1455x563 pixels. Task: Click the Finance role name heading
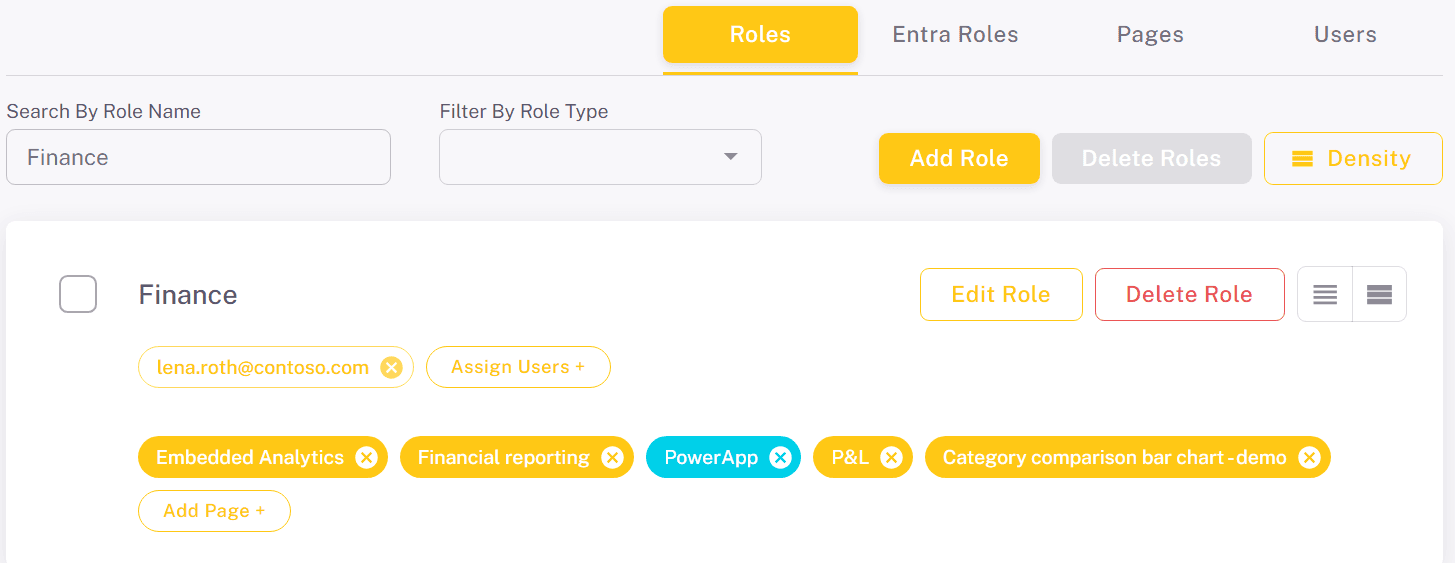click(188, 295)
